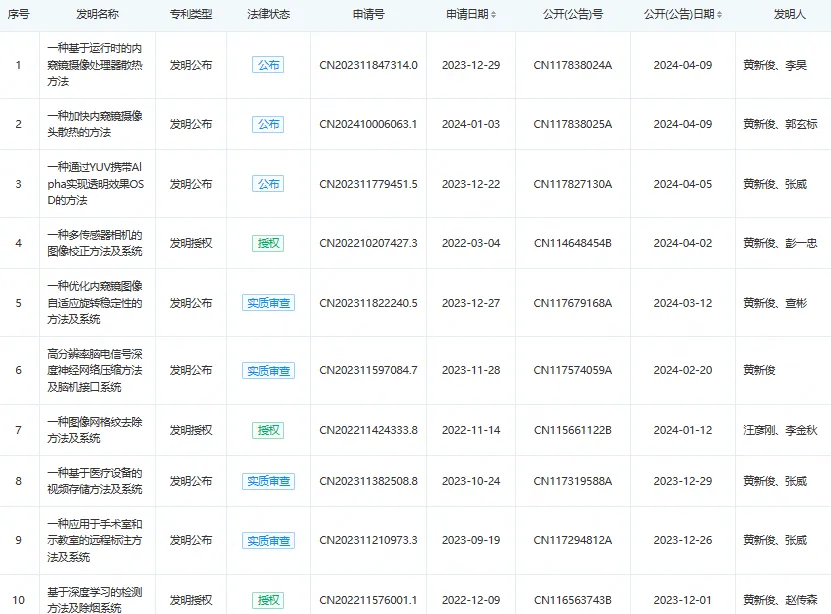
Task: Select application number CN202211424333.8
Action: pos(368,430)
